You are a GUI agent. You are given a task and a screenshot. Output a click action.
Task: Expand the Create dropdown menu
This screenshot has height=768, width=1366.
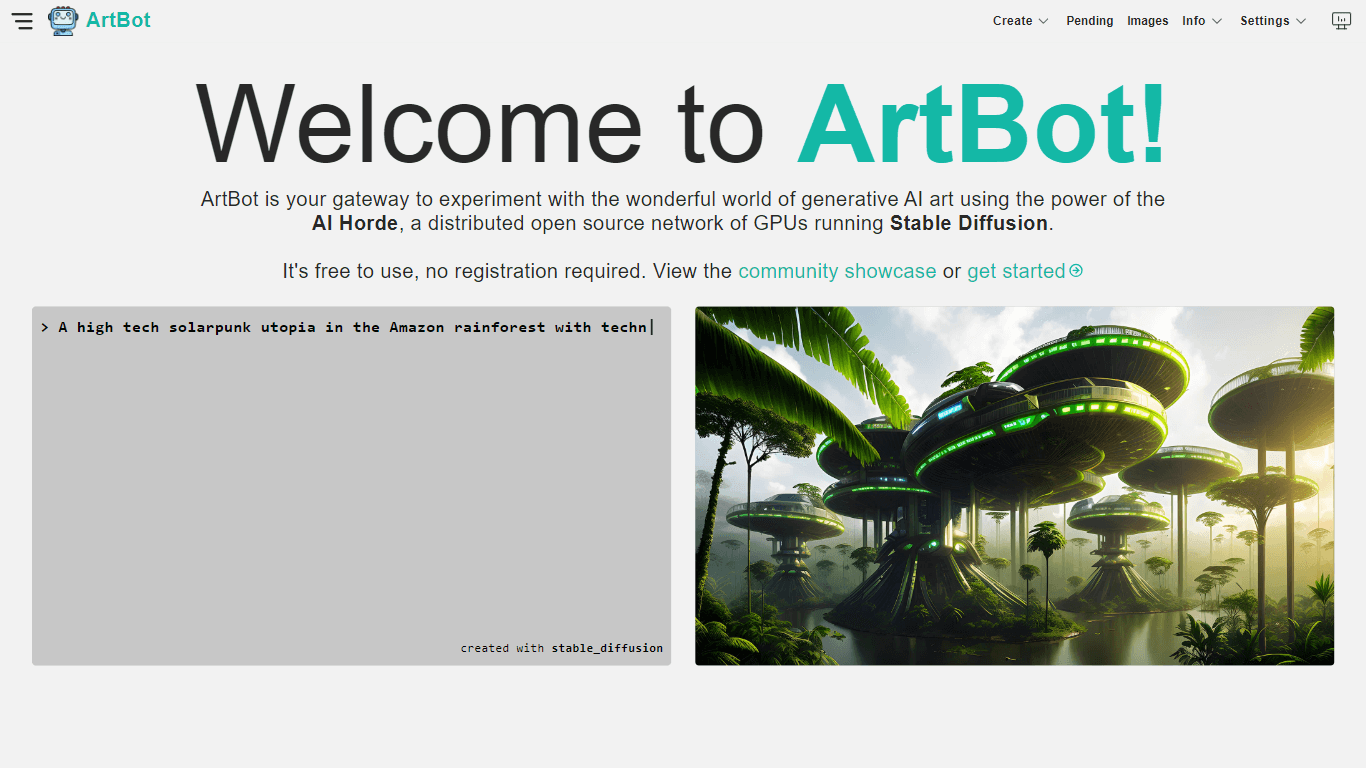click(x=1020, y=21)
